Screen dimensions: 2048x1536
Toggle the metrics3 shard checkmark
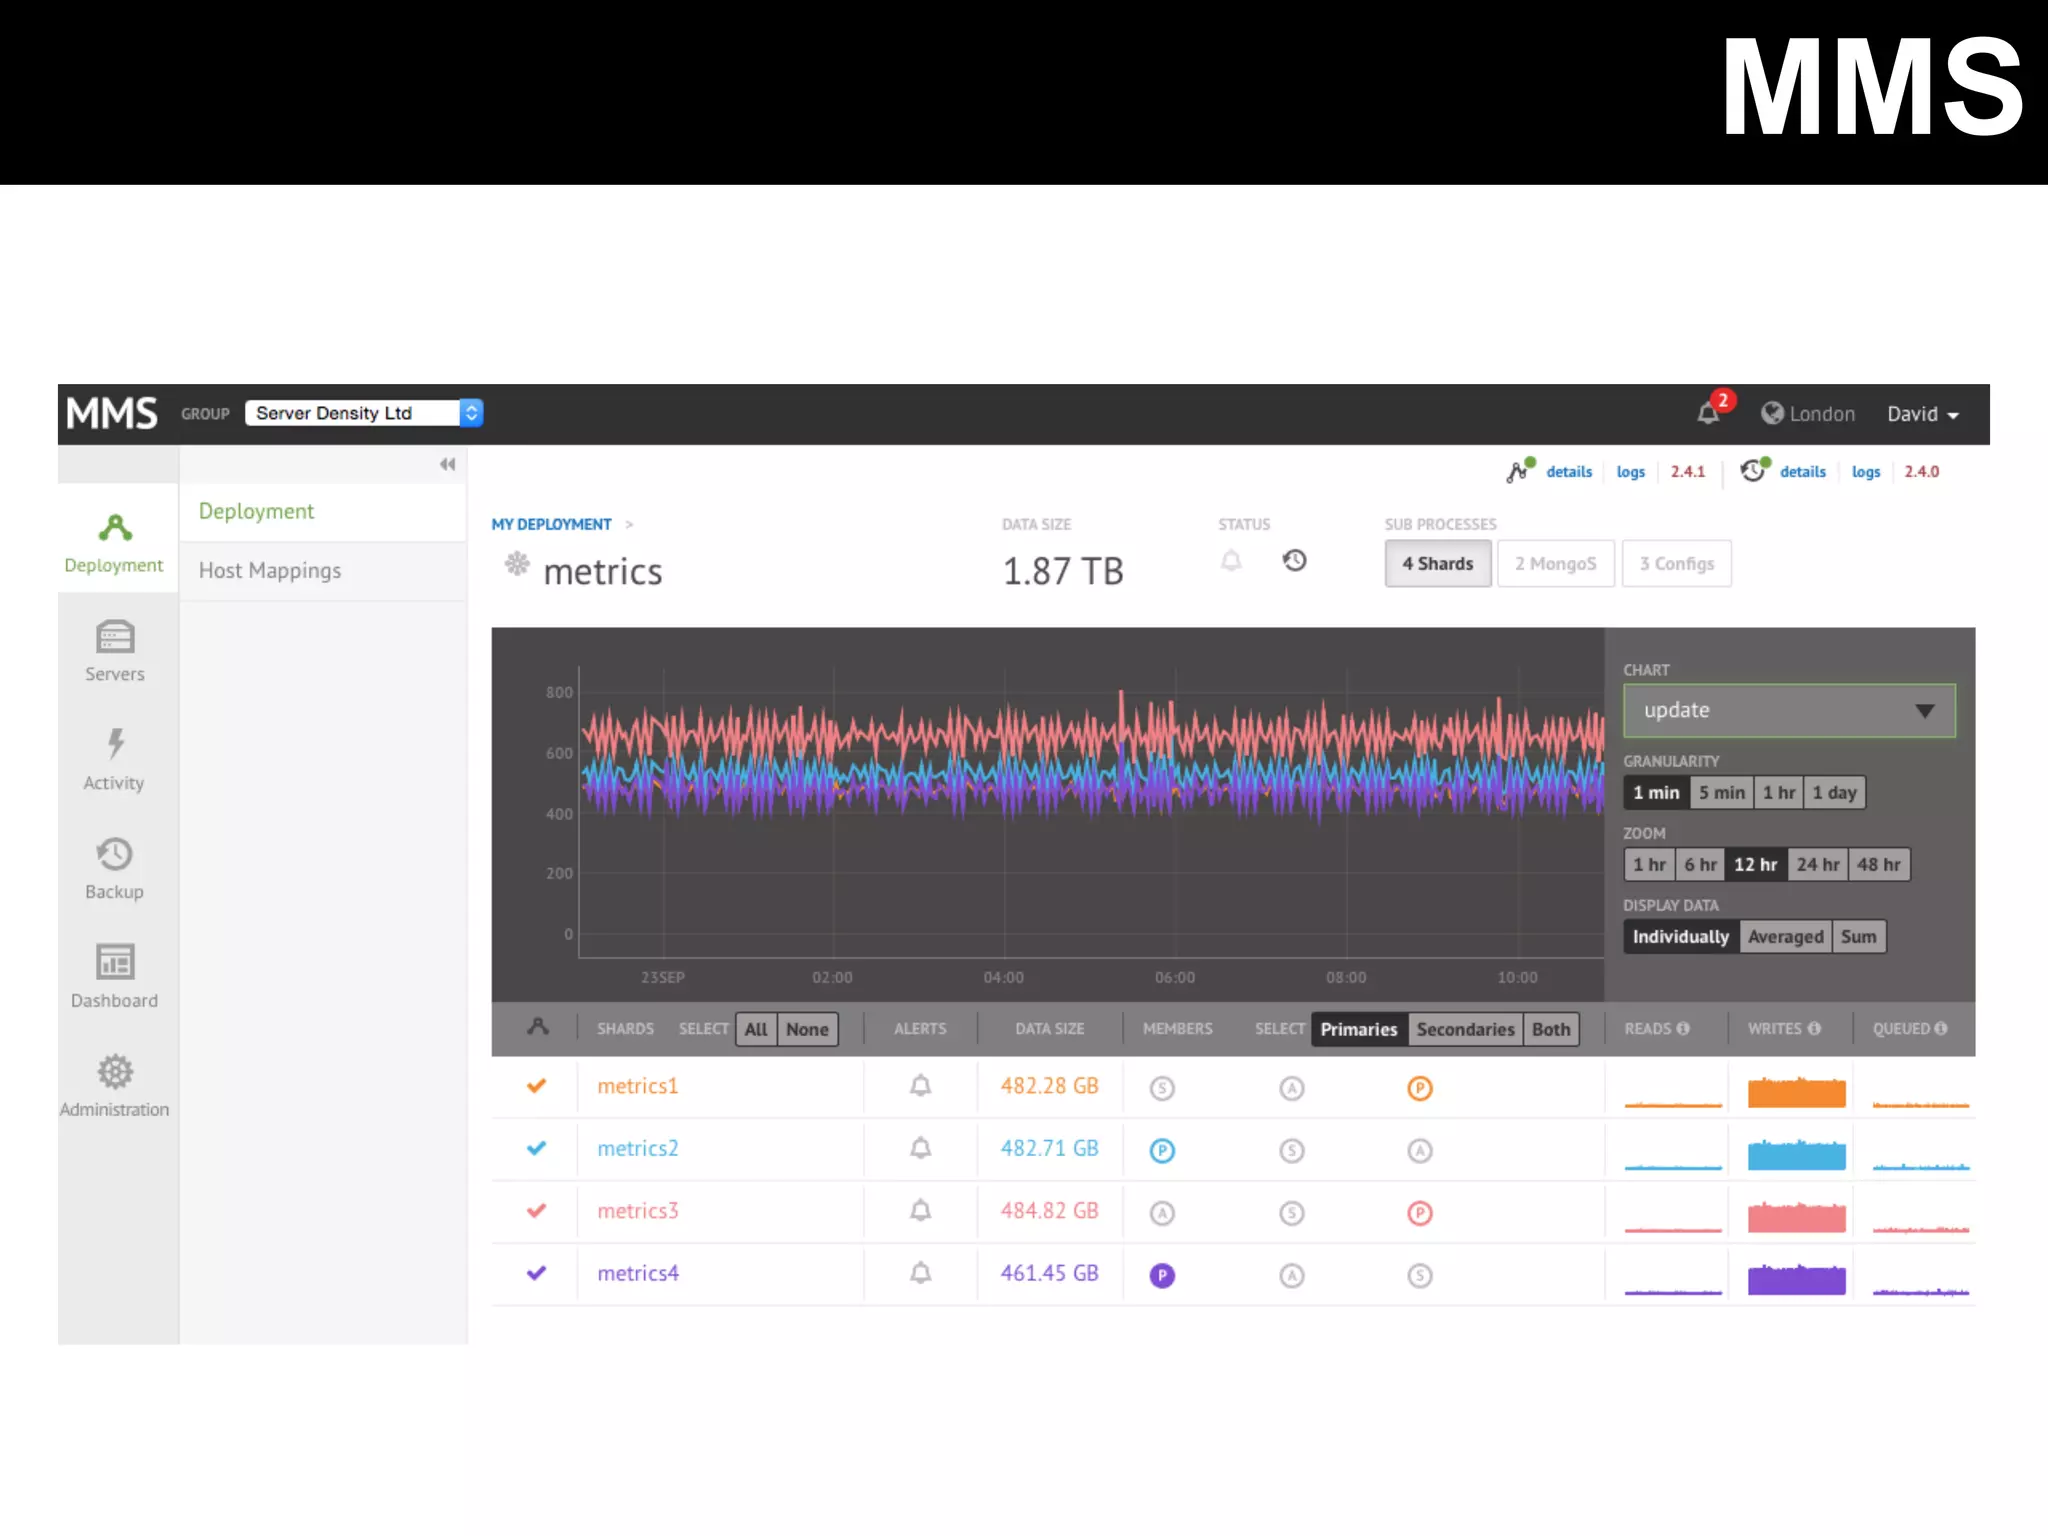tap(536, 1211)
